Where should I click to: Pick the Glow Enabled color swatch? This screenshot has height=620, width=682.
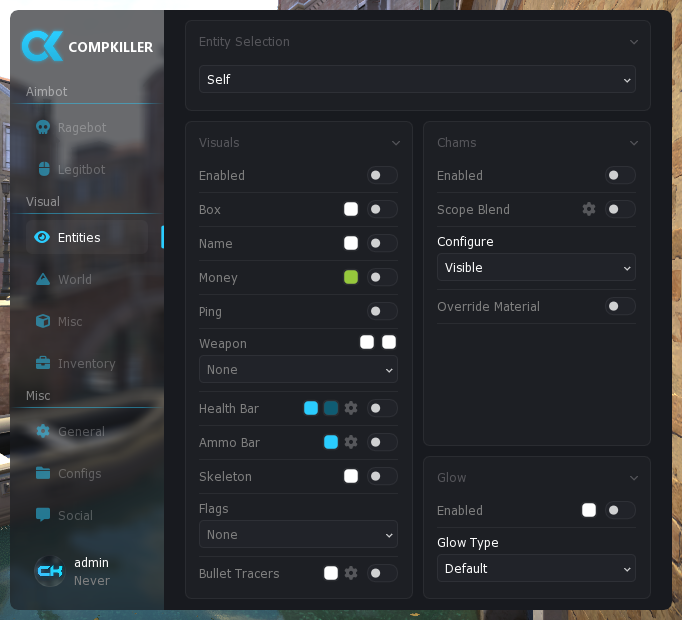click(x=588, y=510)
